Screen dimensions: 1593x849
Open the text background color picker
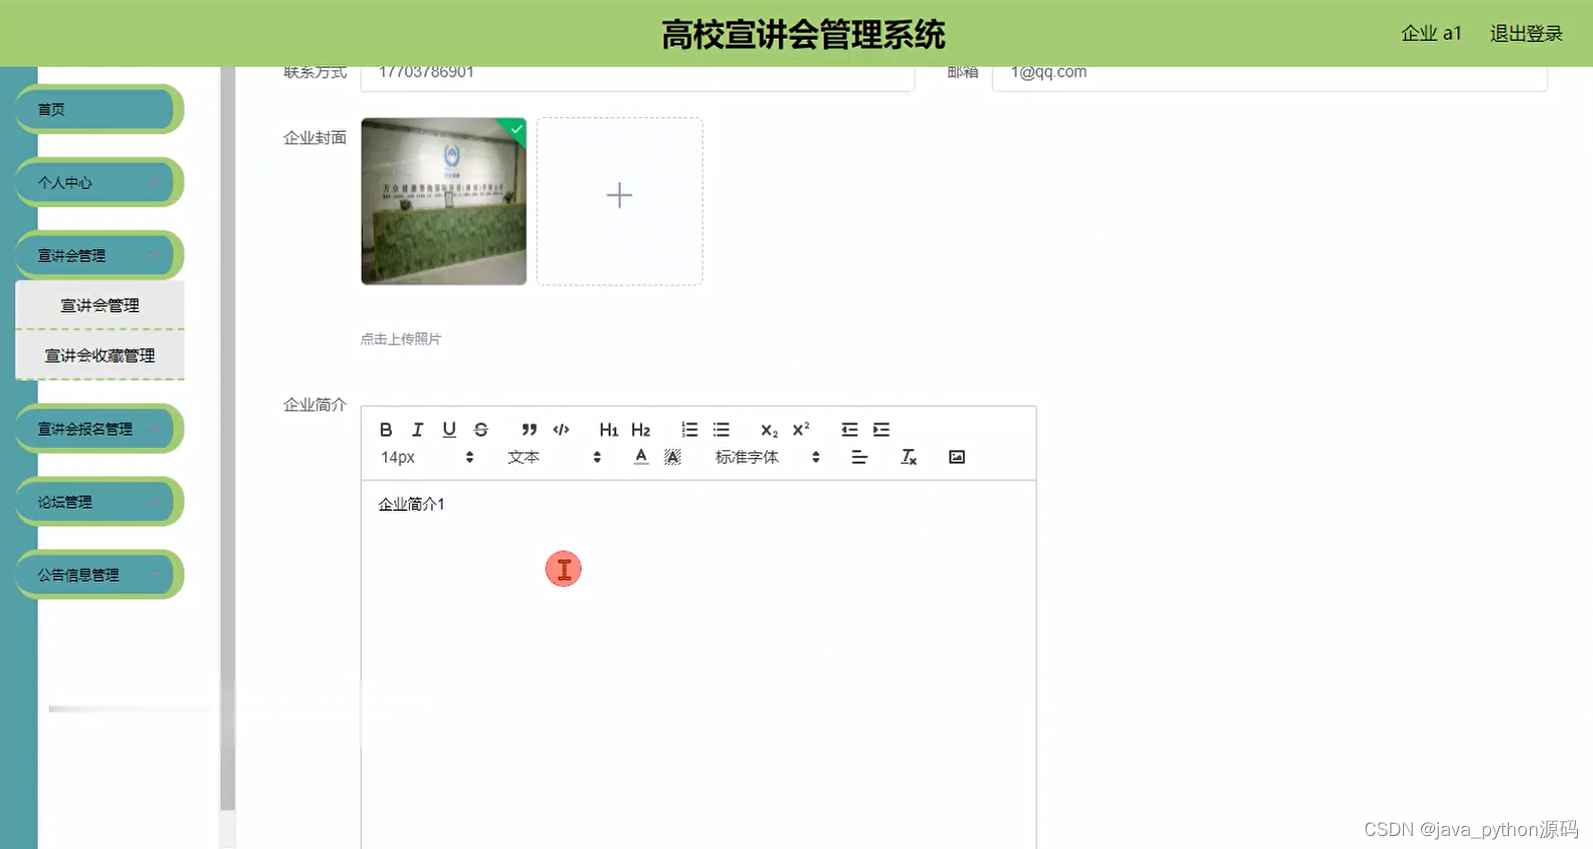click(x=673, y=457)
